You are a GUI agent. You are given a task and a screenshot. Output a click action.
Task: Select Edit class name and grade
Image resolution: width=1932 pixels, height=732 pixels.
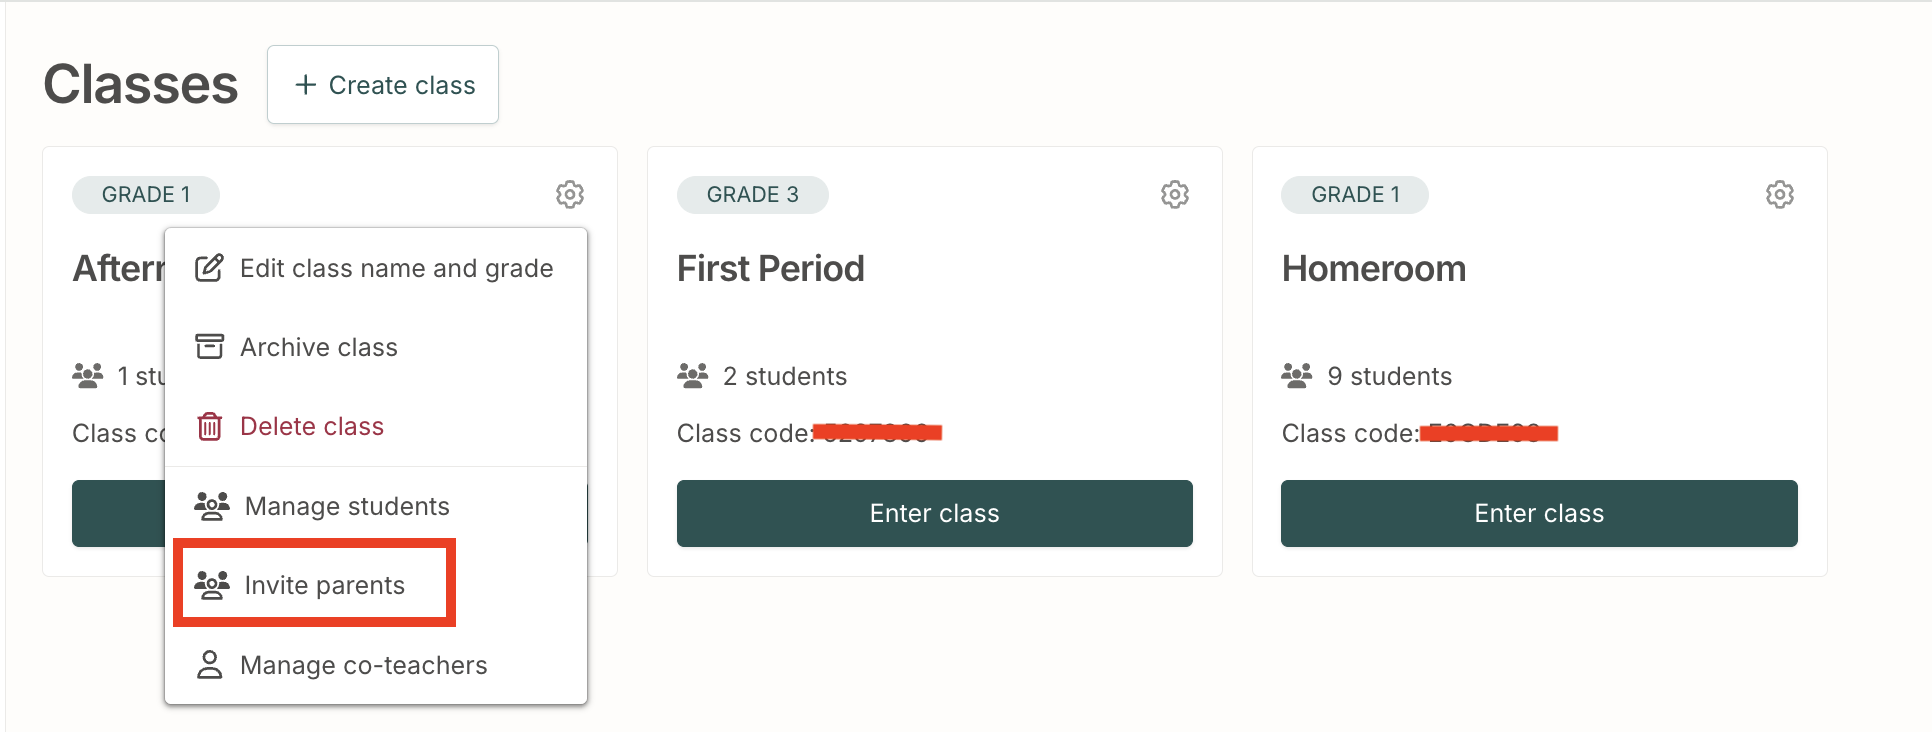[x=376, y=268]
